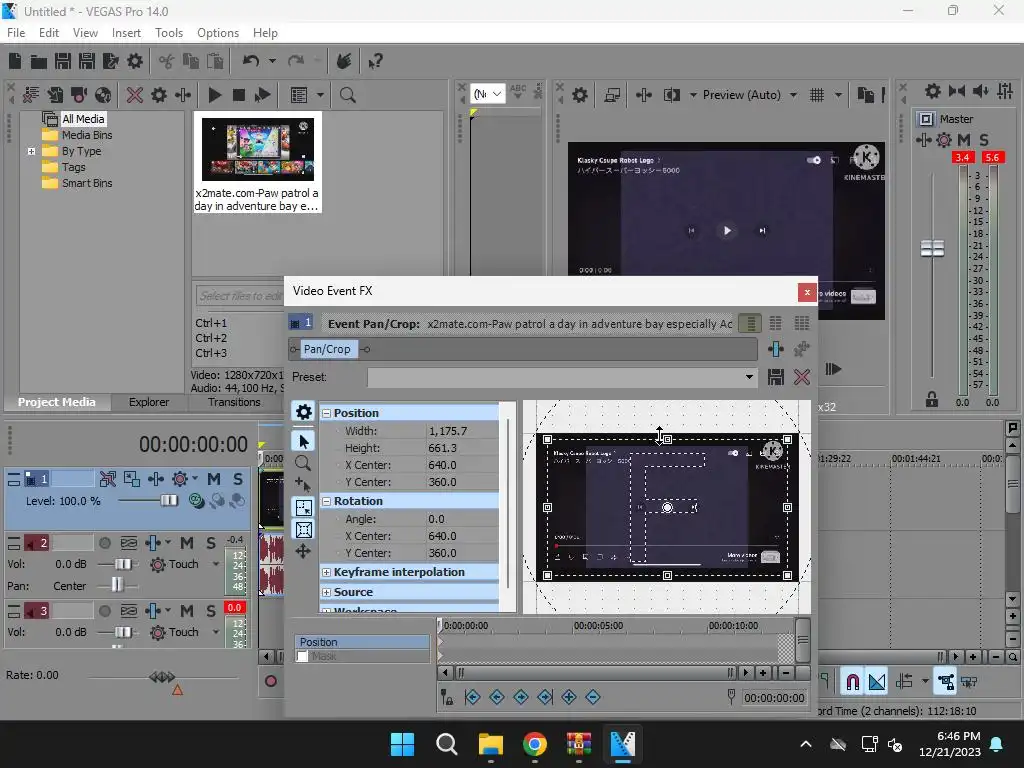1024x768 pixels.
Task: Jump to first keyframe in Video Event FX
Action: 472,697
